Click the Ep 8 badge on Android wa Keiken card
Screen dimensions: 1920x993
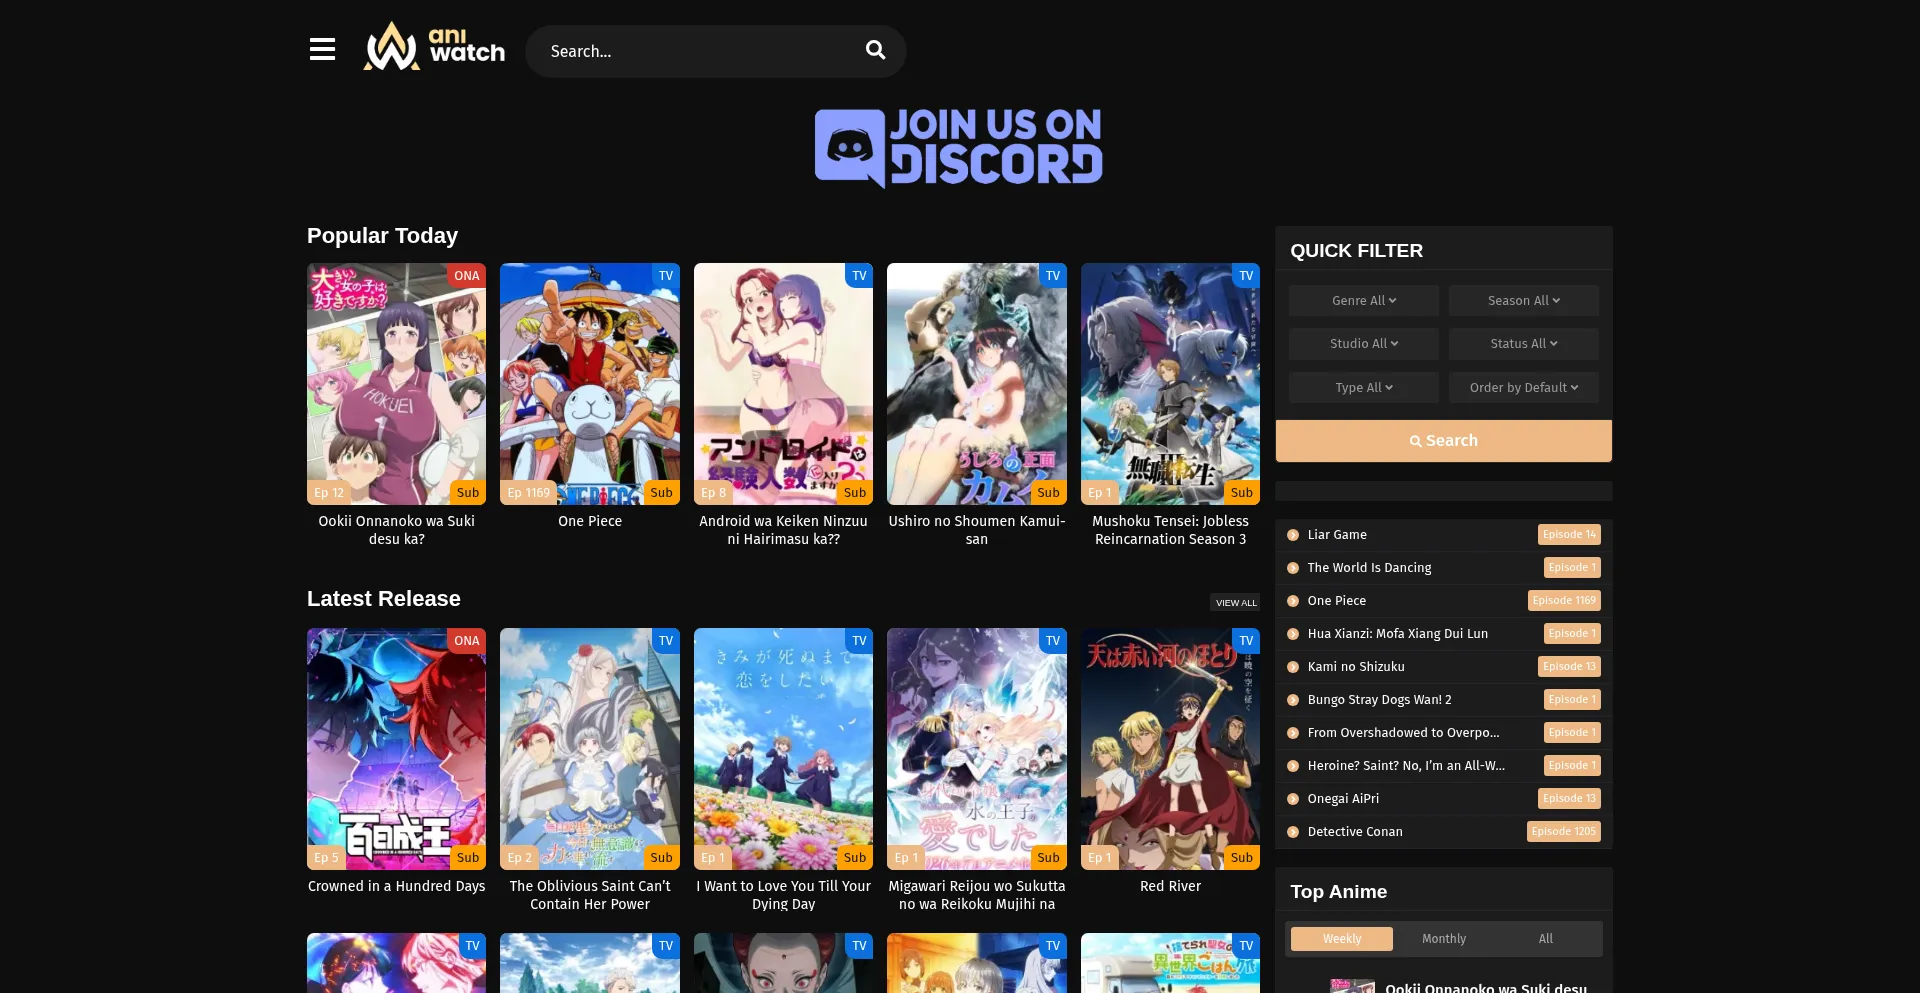point(714,493)
